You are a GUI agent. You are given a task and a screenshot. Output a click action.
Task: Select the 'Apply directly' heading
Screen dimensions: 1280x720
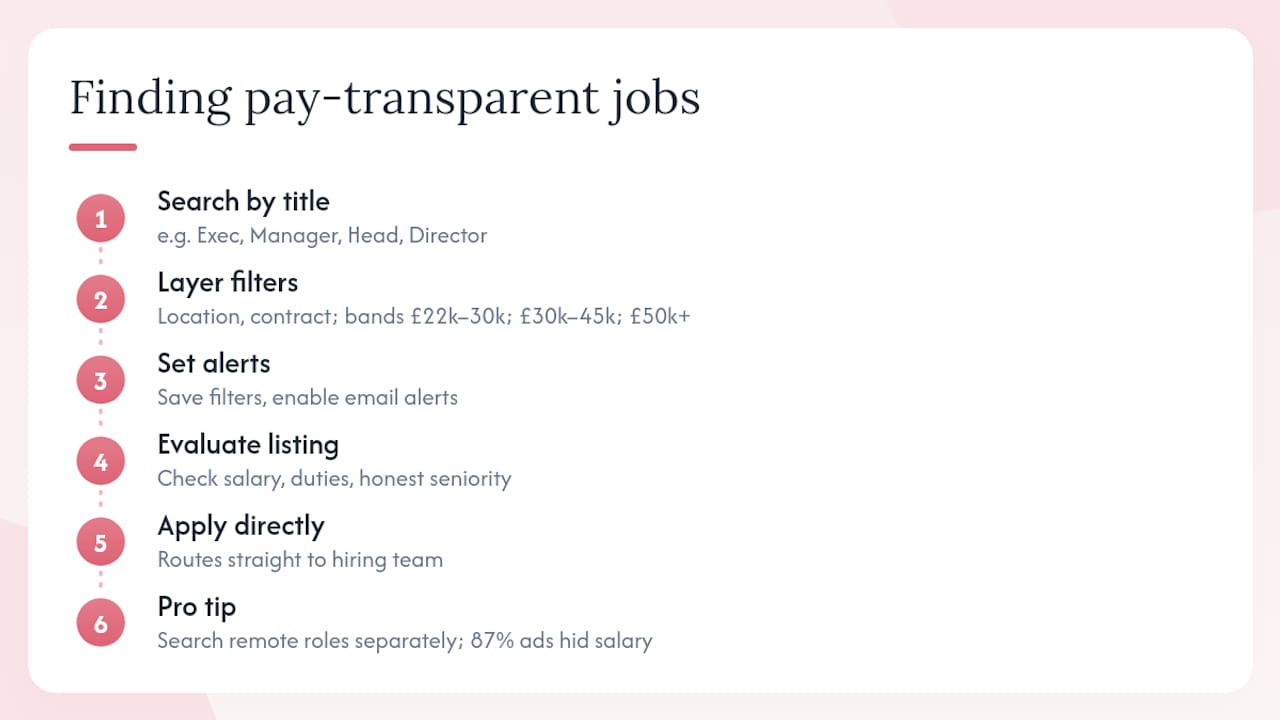(x=241, y=526)
